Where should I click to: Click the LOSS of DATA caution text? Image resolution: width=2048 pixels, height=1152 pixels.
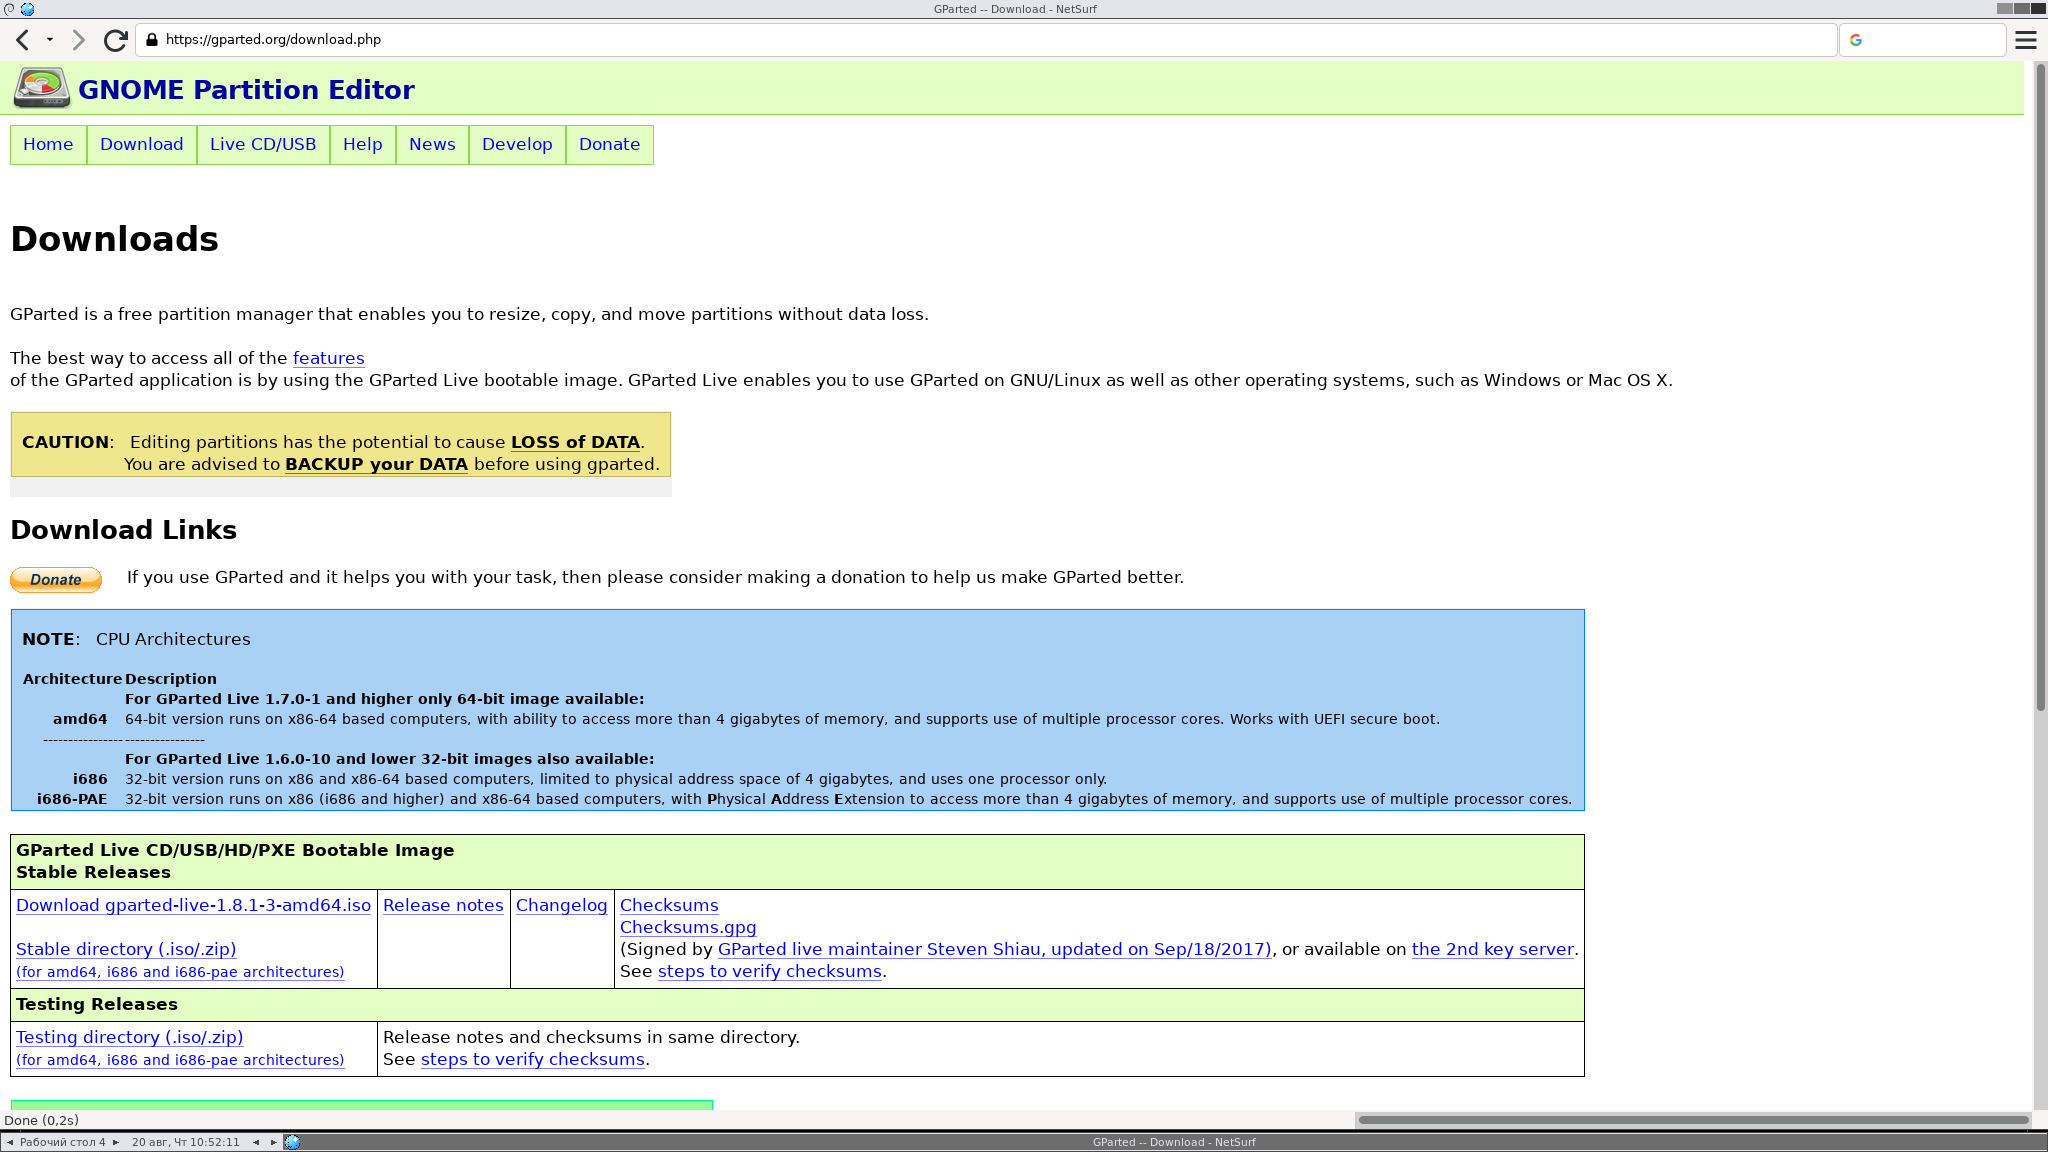pos(575,442)
